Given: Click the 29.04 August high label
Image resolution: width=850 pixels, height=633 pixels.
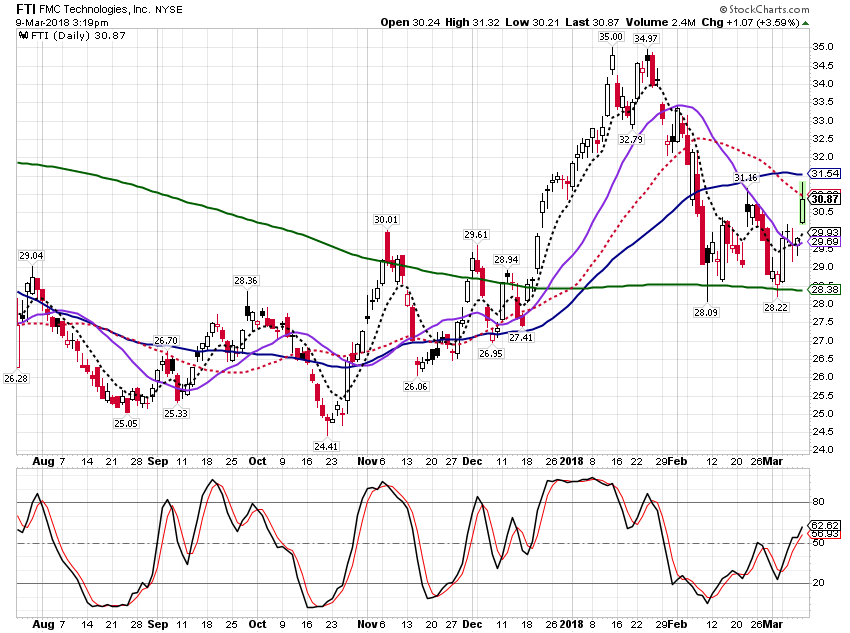Looking at the screenshot, I should coord(31,256).
